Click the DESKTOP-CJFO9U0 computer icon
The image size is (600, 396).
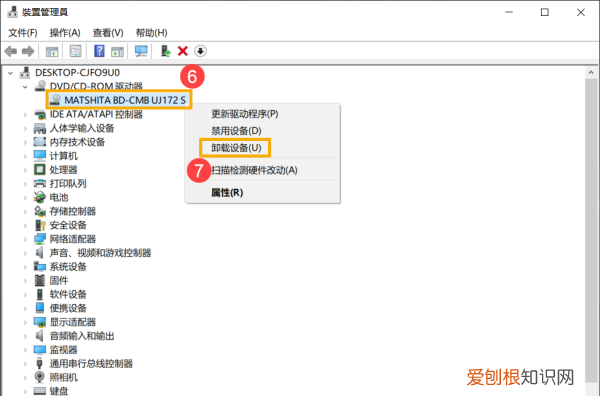click(x=25, y=72)
